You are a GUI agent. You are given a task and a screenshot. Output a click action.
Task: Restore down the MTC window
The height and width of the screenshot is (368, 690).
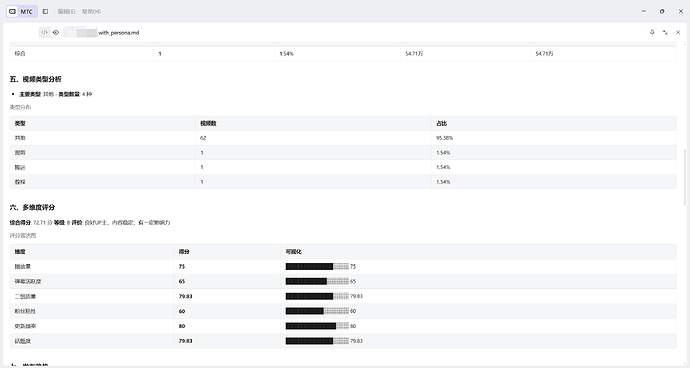pyautogui.click(x=662, y=11)
